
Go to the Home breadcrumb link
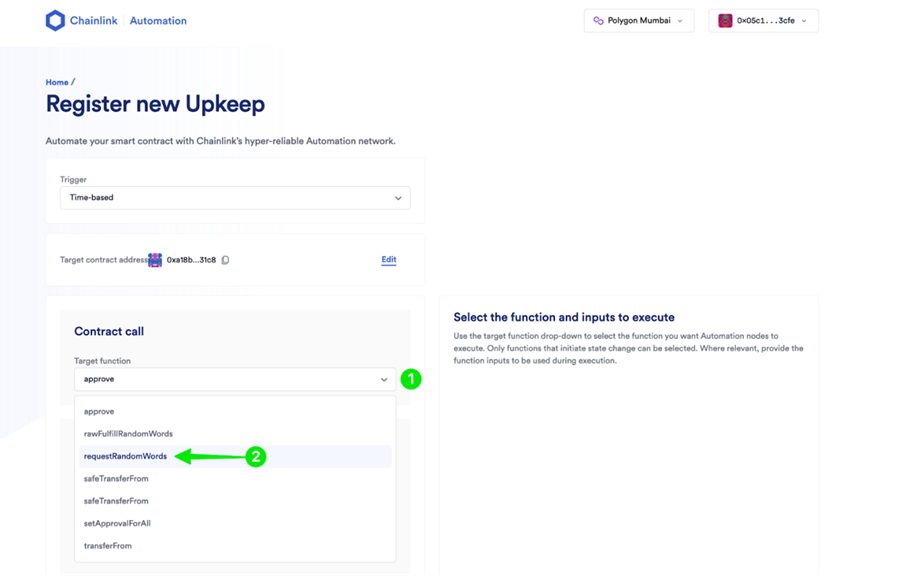pyautogui.click(x=57, y=82)
